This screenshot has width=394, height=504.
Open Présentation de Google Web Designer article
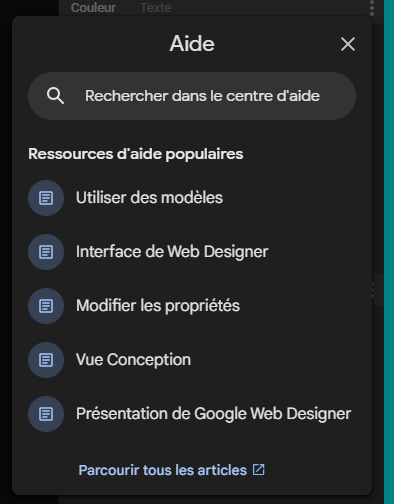point(213,414)
